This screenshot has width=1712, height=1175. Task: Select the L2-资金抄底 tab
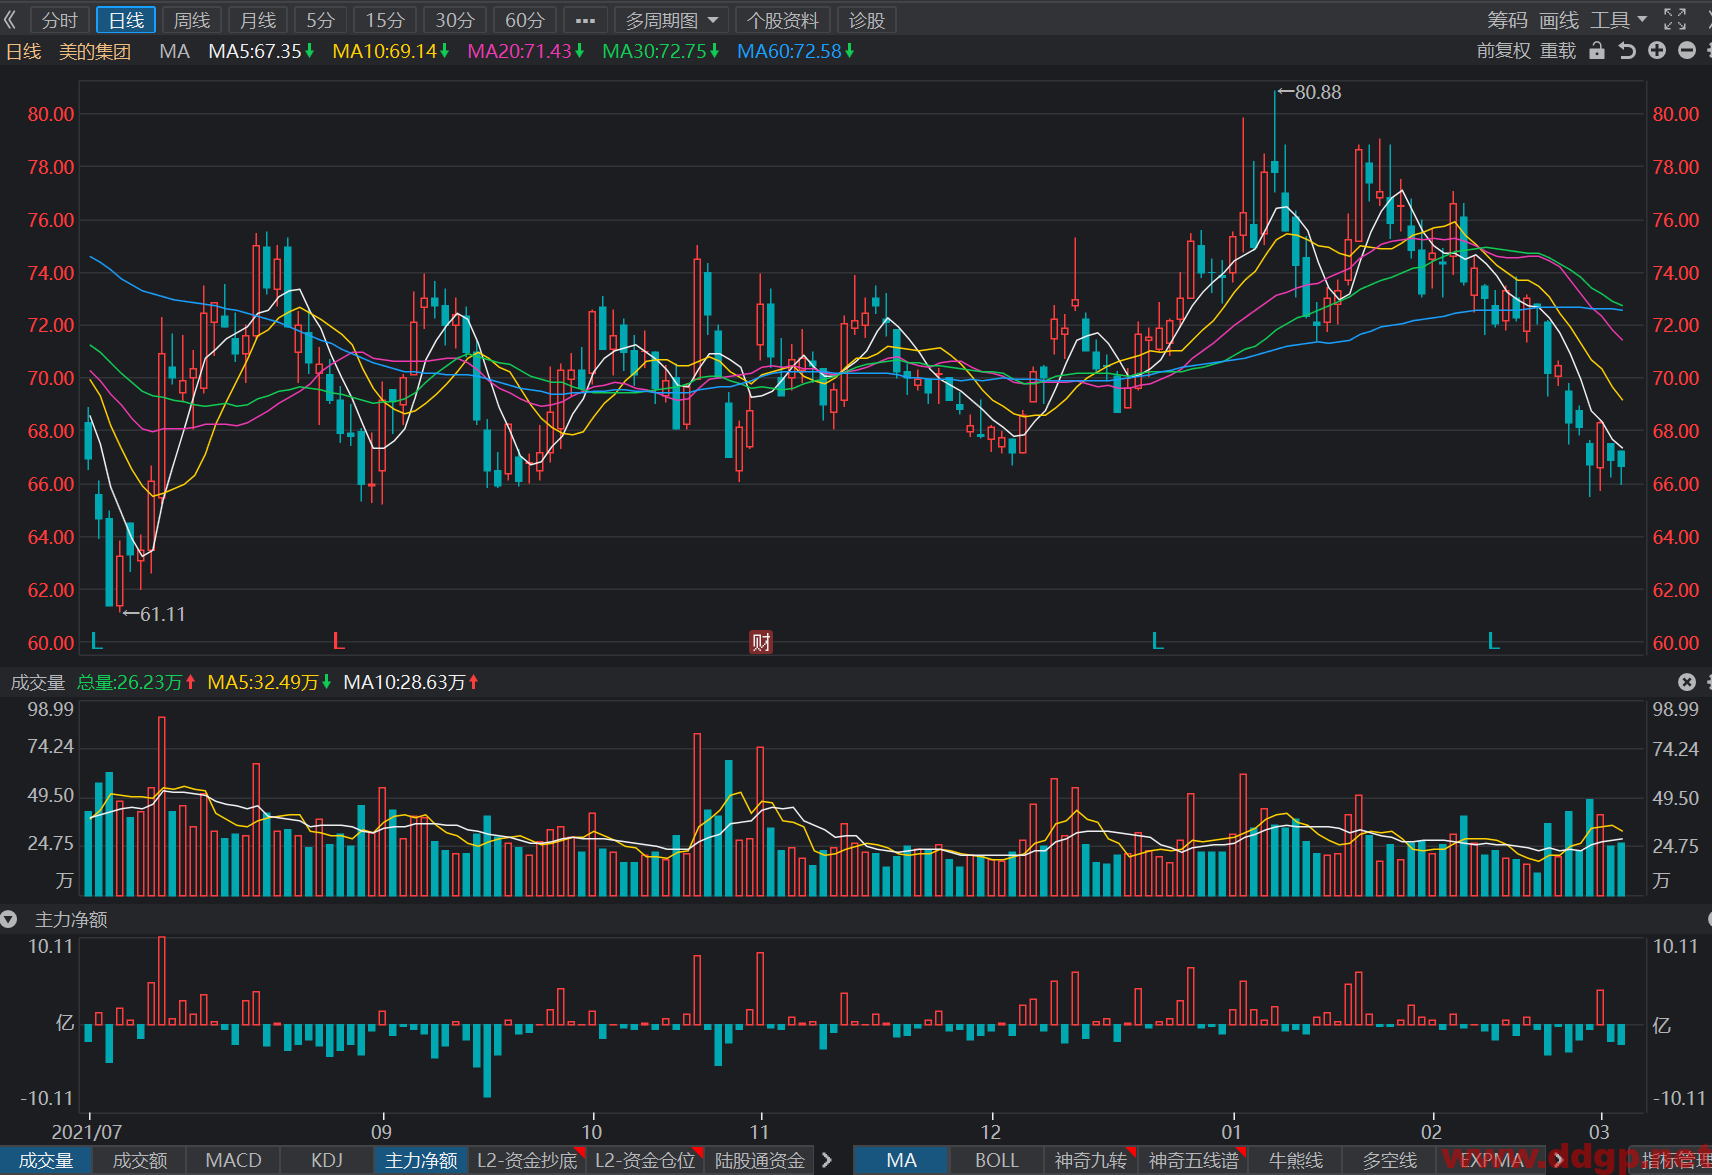tap(527, 1160)
